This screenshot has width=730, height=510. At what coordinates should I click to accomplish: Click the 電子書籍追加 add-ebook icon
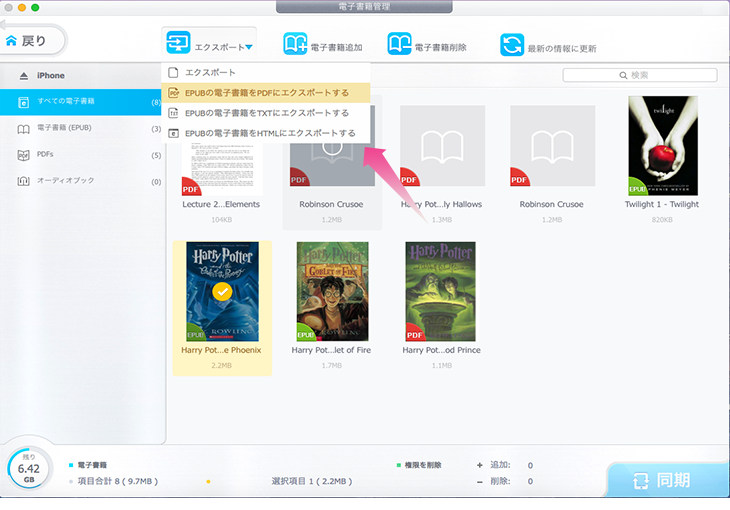coord(295,44)
